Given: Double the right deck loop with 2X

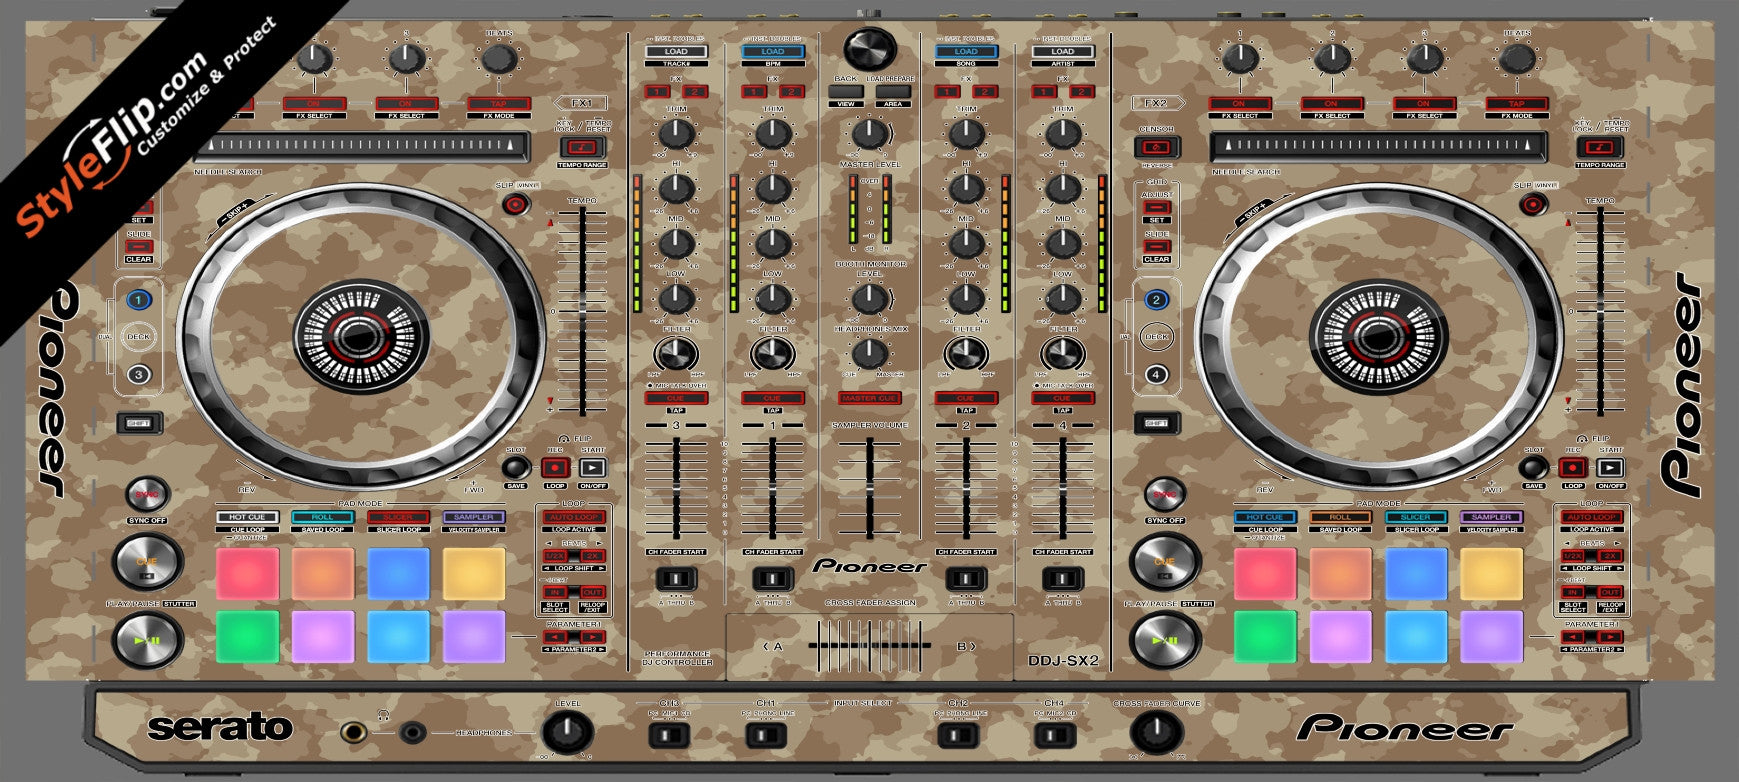Looking at the screenshot, I should tap(1609, 556).
